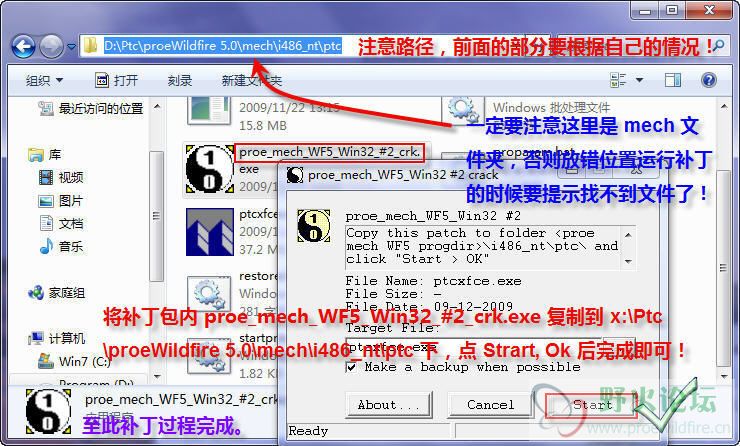This screenshot has height=446, width=740.
Task: Select 库 in navigation pane
Action: 55,155
